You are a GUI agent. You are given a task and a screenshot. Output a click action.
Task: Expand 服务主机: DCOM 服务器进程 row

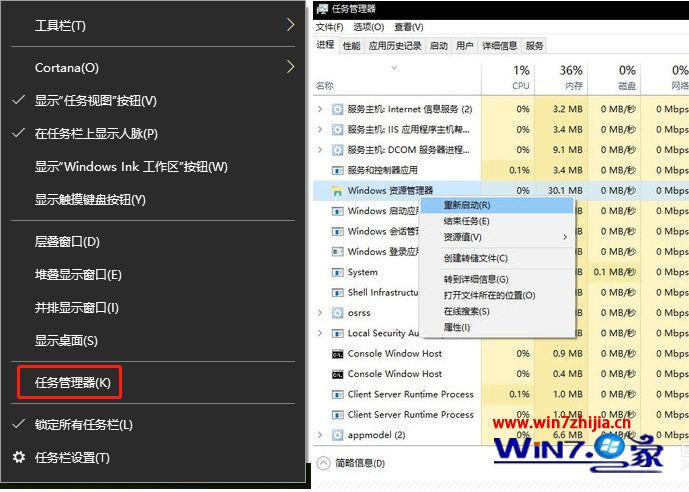coord(320,150)
